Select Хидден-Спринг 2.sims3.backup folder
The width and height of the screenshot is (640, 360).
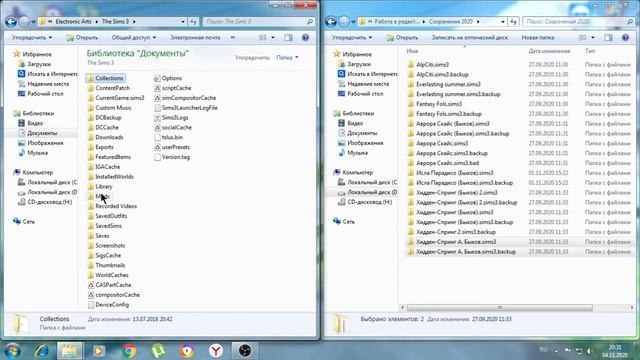click(x=451, y=232)
